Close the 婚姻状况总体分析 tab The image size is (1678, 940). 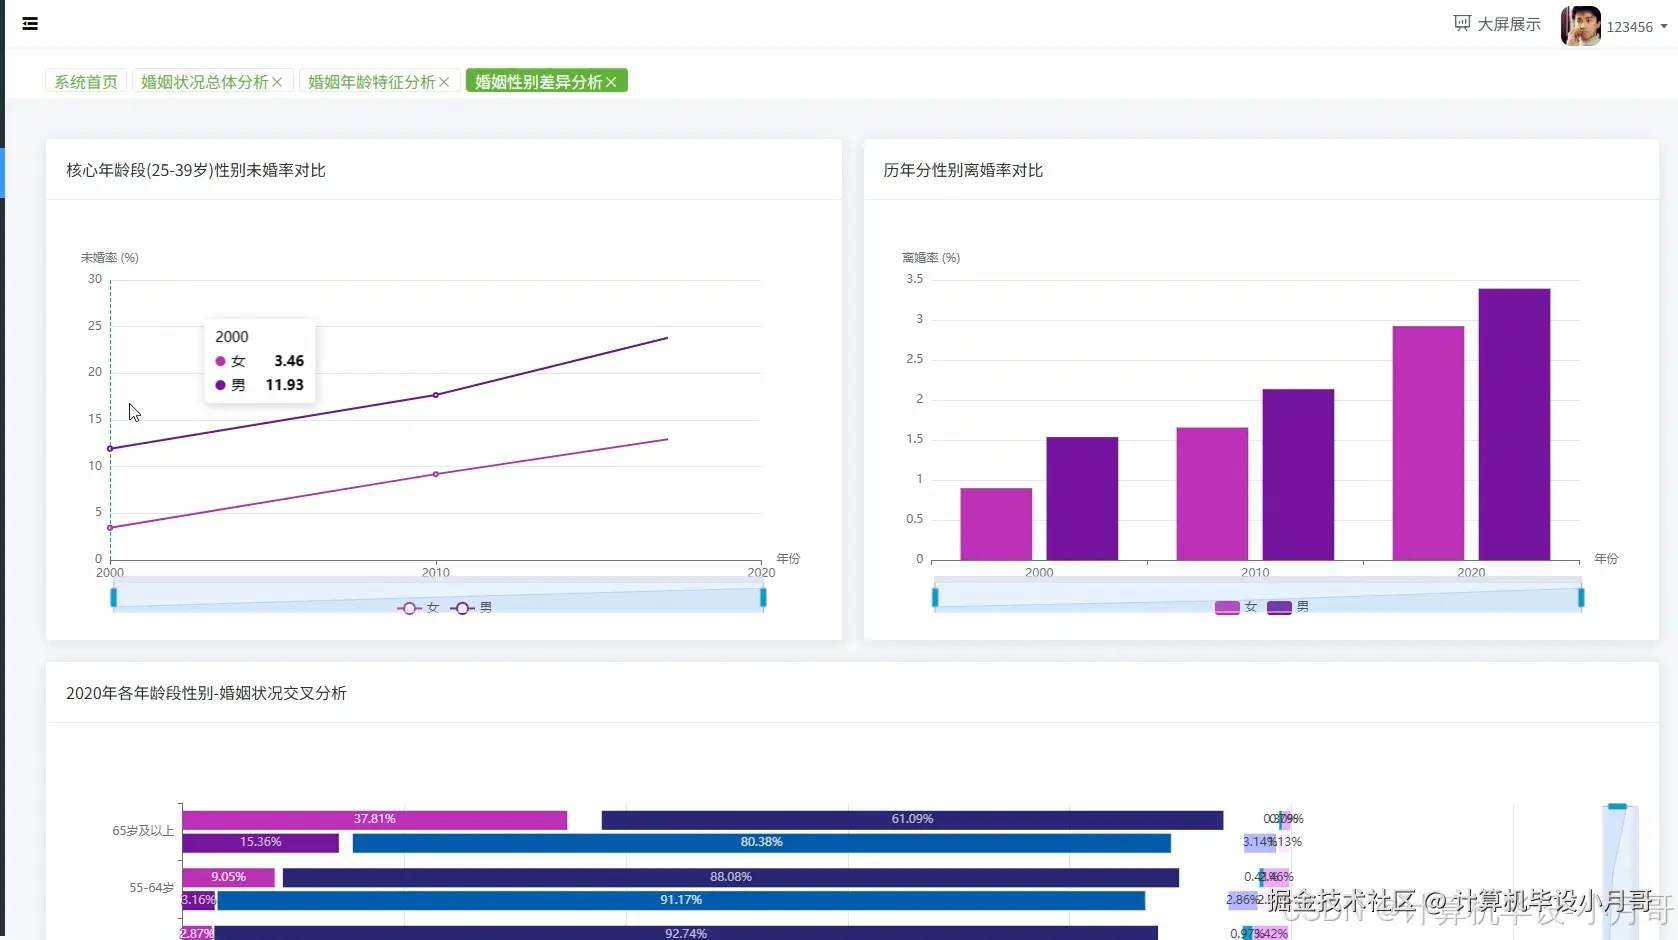click(277, 82)
